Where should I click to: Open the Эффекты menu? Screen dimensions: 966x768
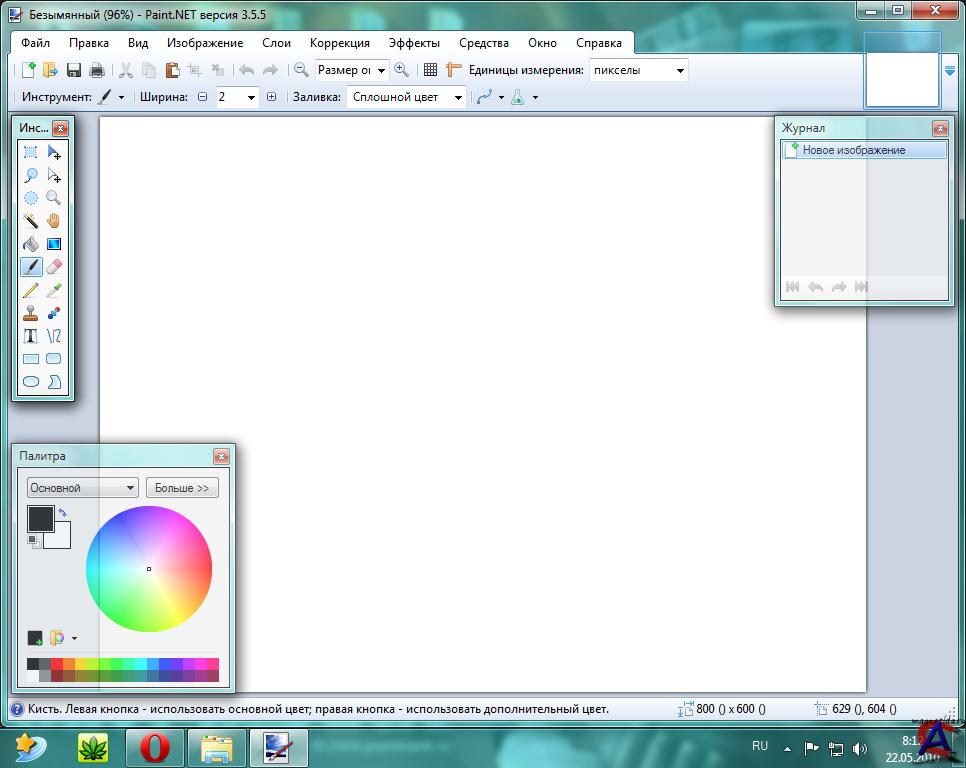(x=414, y=43)
